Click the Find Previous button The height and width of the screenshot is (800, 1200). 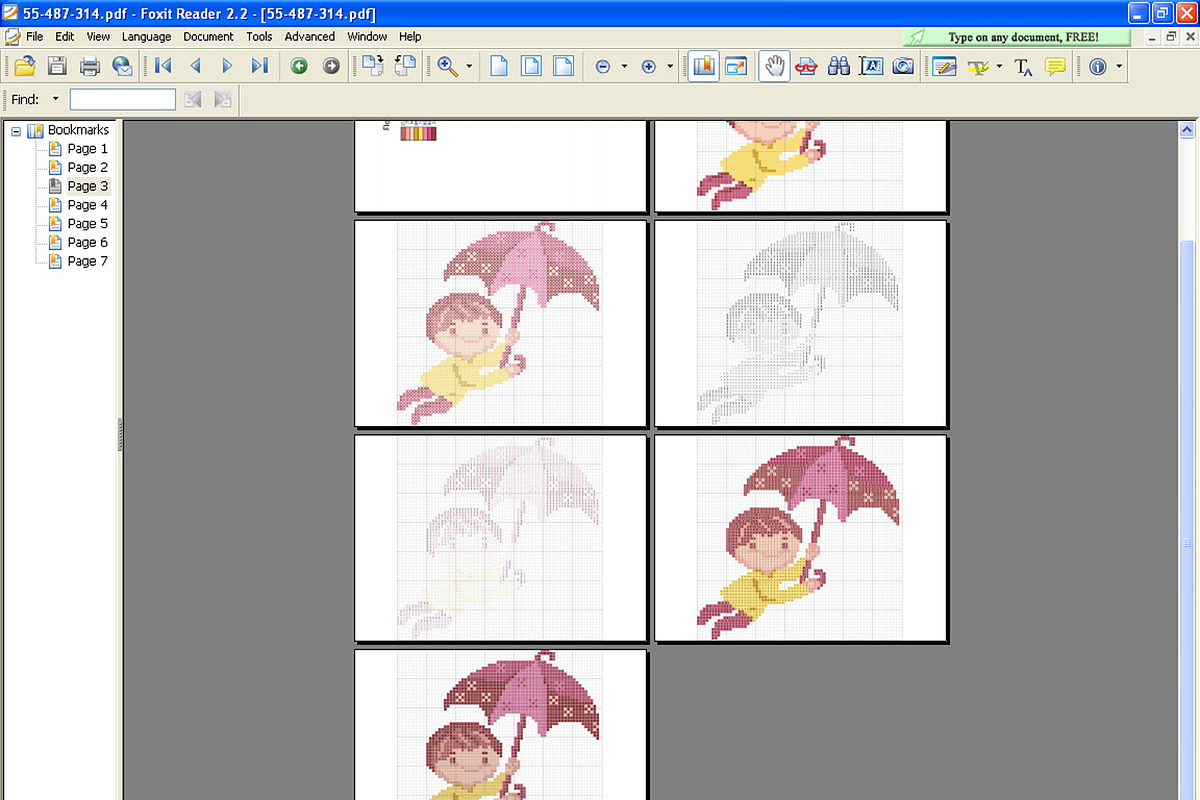pos(193,99)
